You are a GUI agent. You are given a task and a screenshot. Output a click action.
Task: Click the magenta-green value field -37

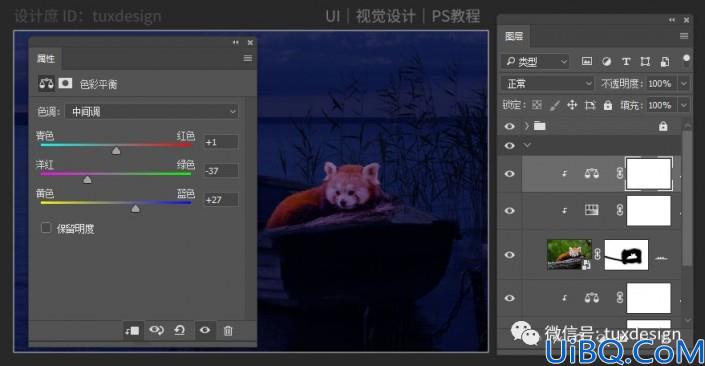click(x=221, y=171)
